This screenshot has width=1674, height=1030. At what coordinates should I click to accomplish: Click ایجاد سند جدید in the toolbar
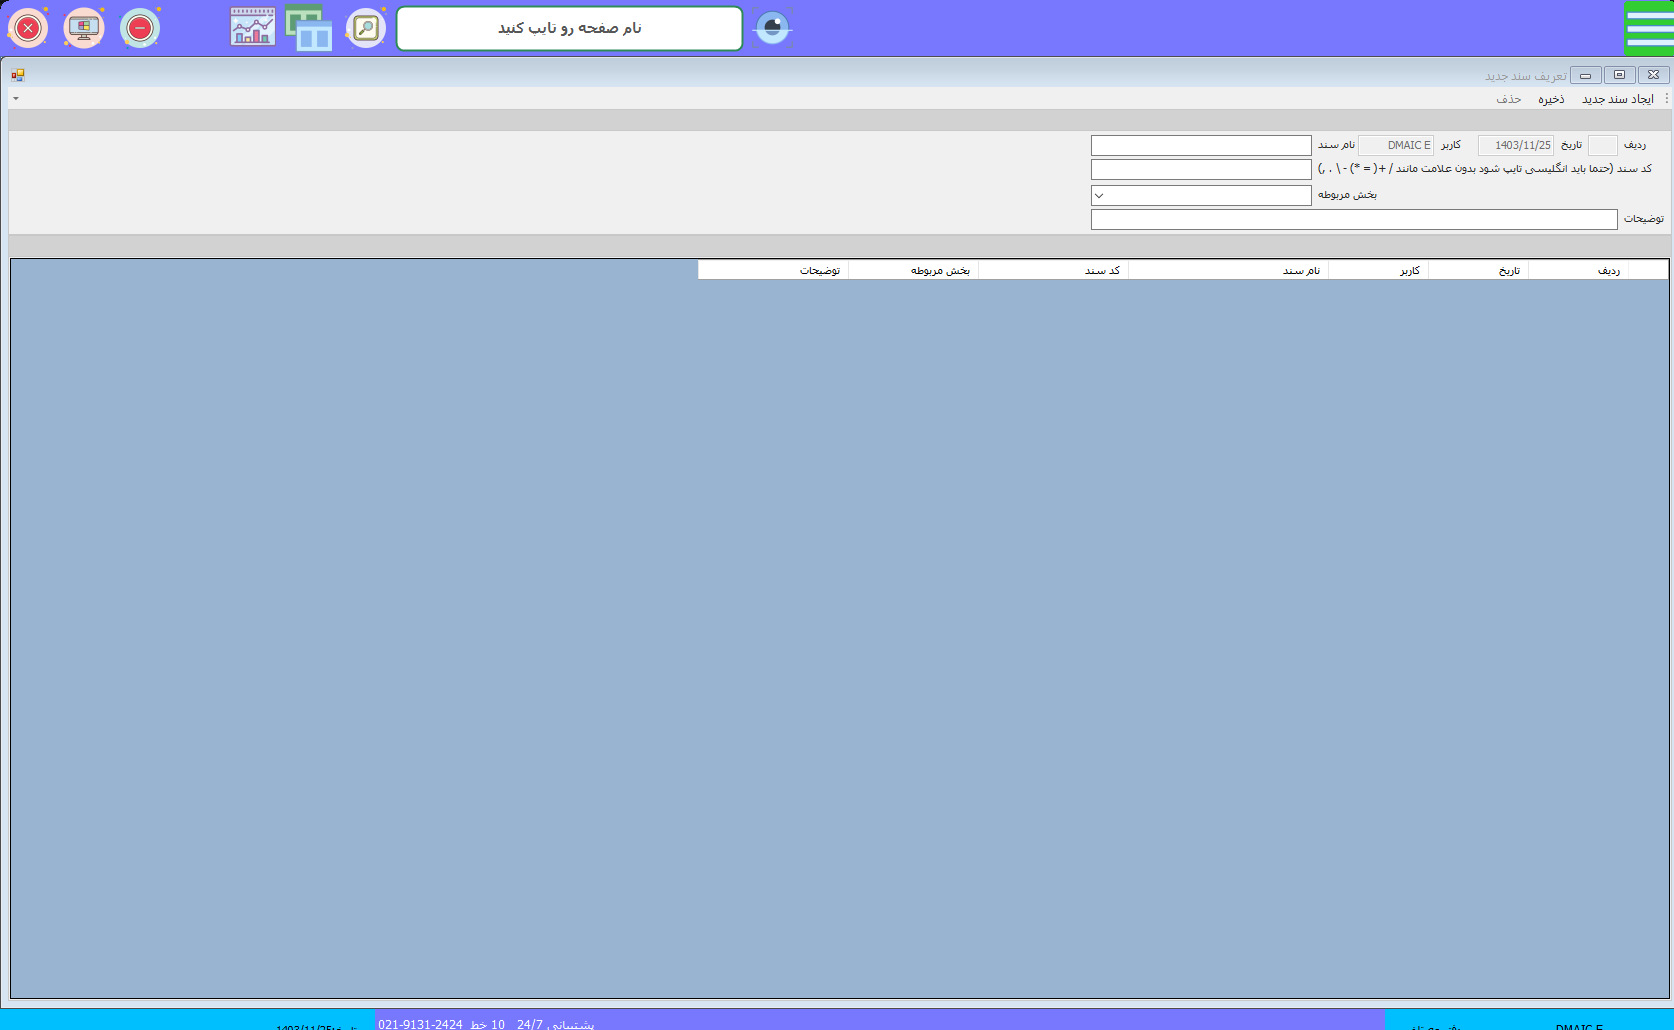[1617, 99]
